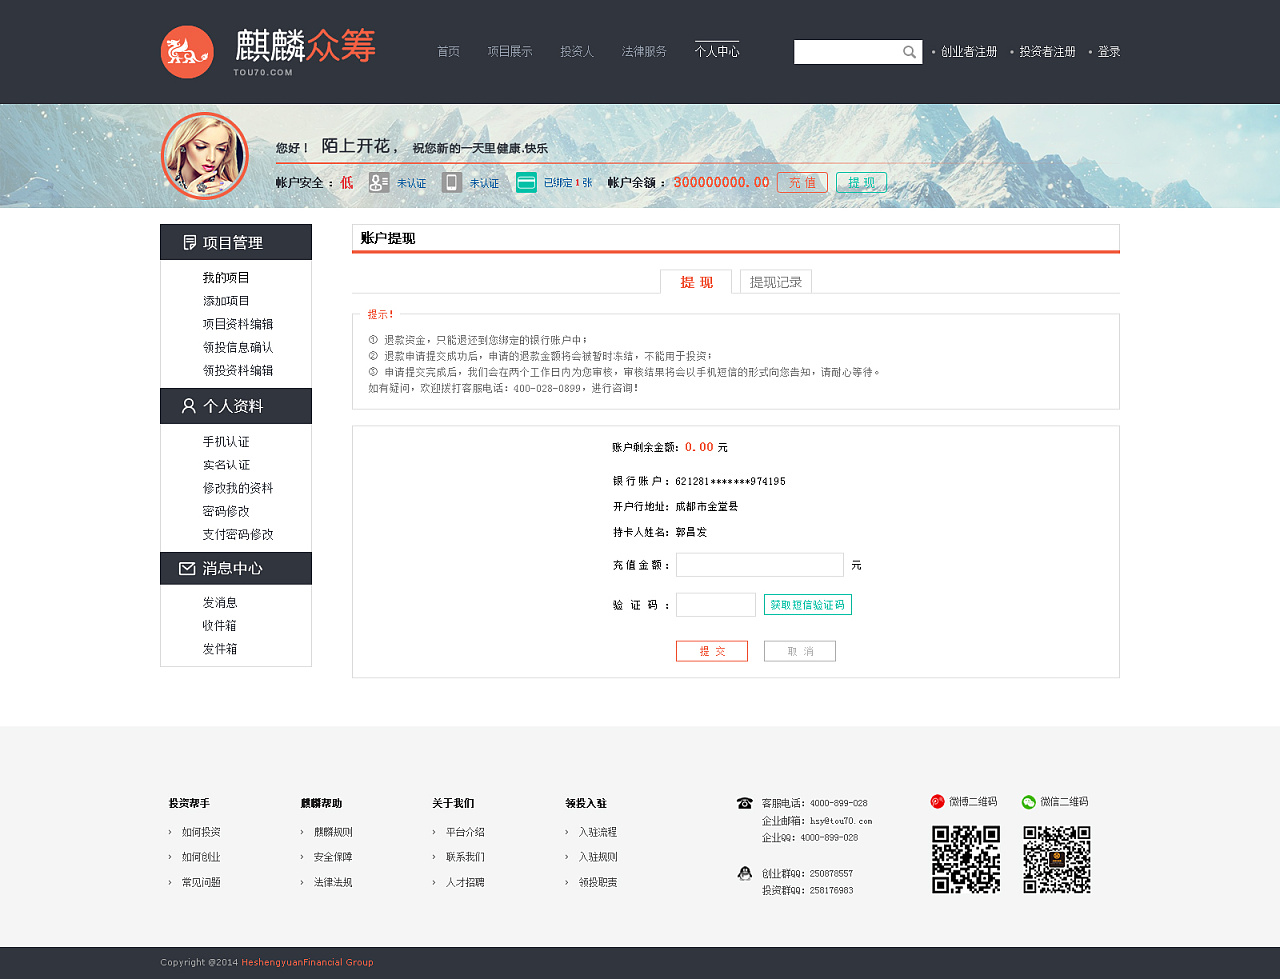
Task: Open the 法律服务 navigation item
Action: tap(644, 51)
